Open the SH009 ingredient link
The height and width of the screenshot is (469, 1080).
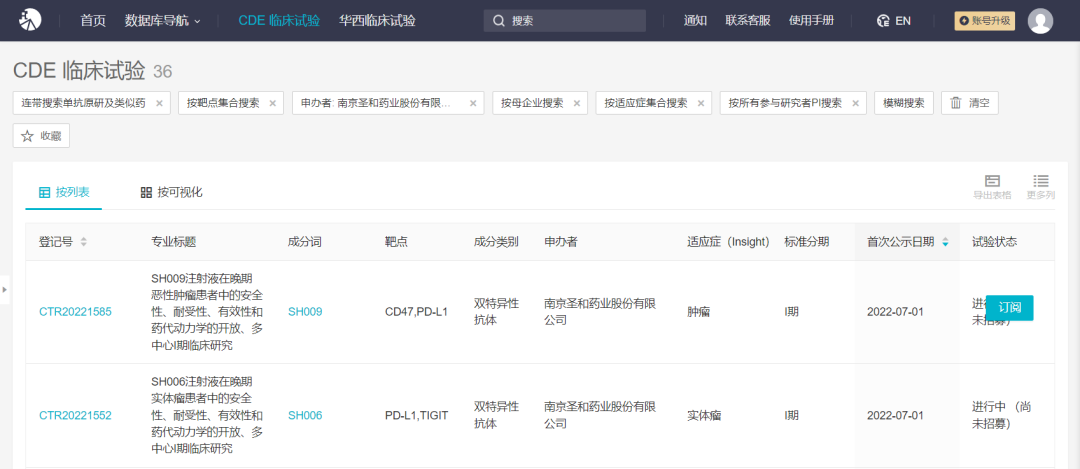[305, 312]
